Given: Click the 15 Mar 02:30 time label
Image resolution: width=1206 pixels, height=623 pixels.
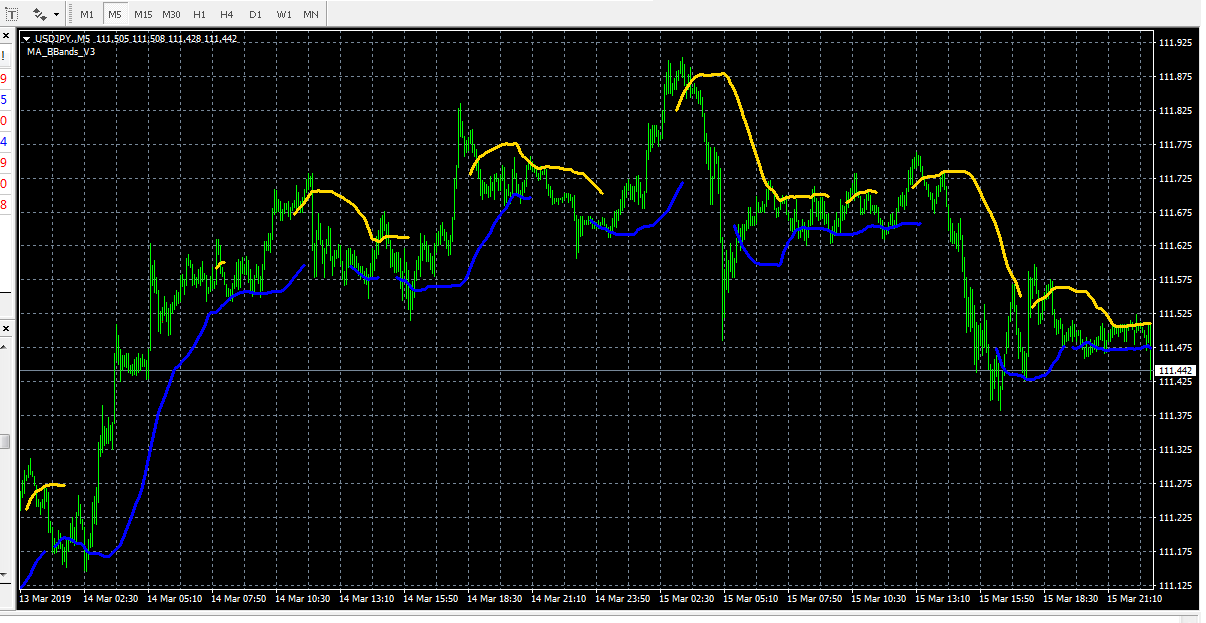Looking at the screenshot, I should 687,598.
